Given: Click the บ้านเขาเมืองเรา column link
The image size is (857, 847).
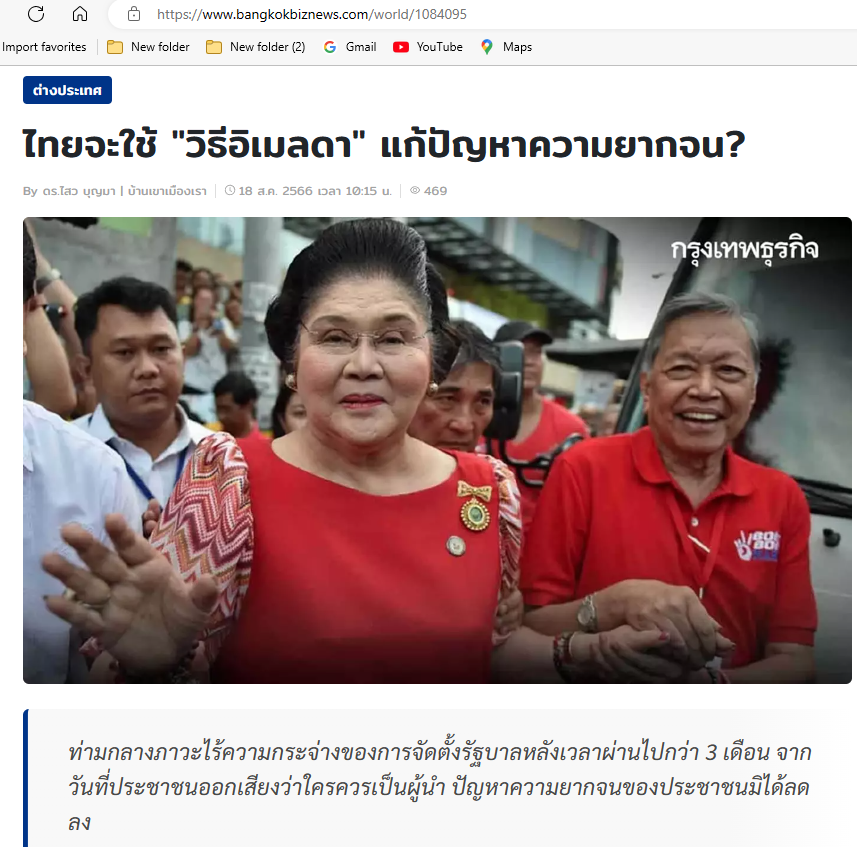Looking at the screenshot, I should coord(167,191).
